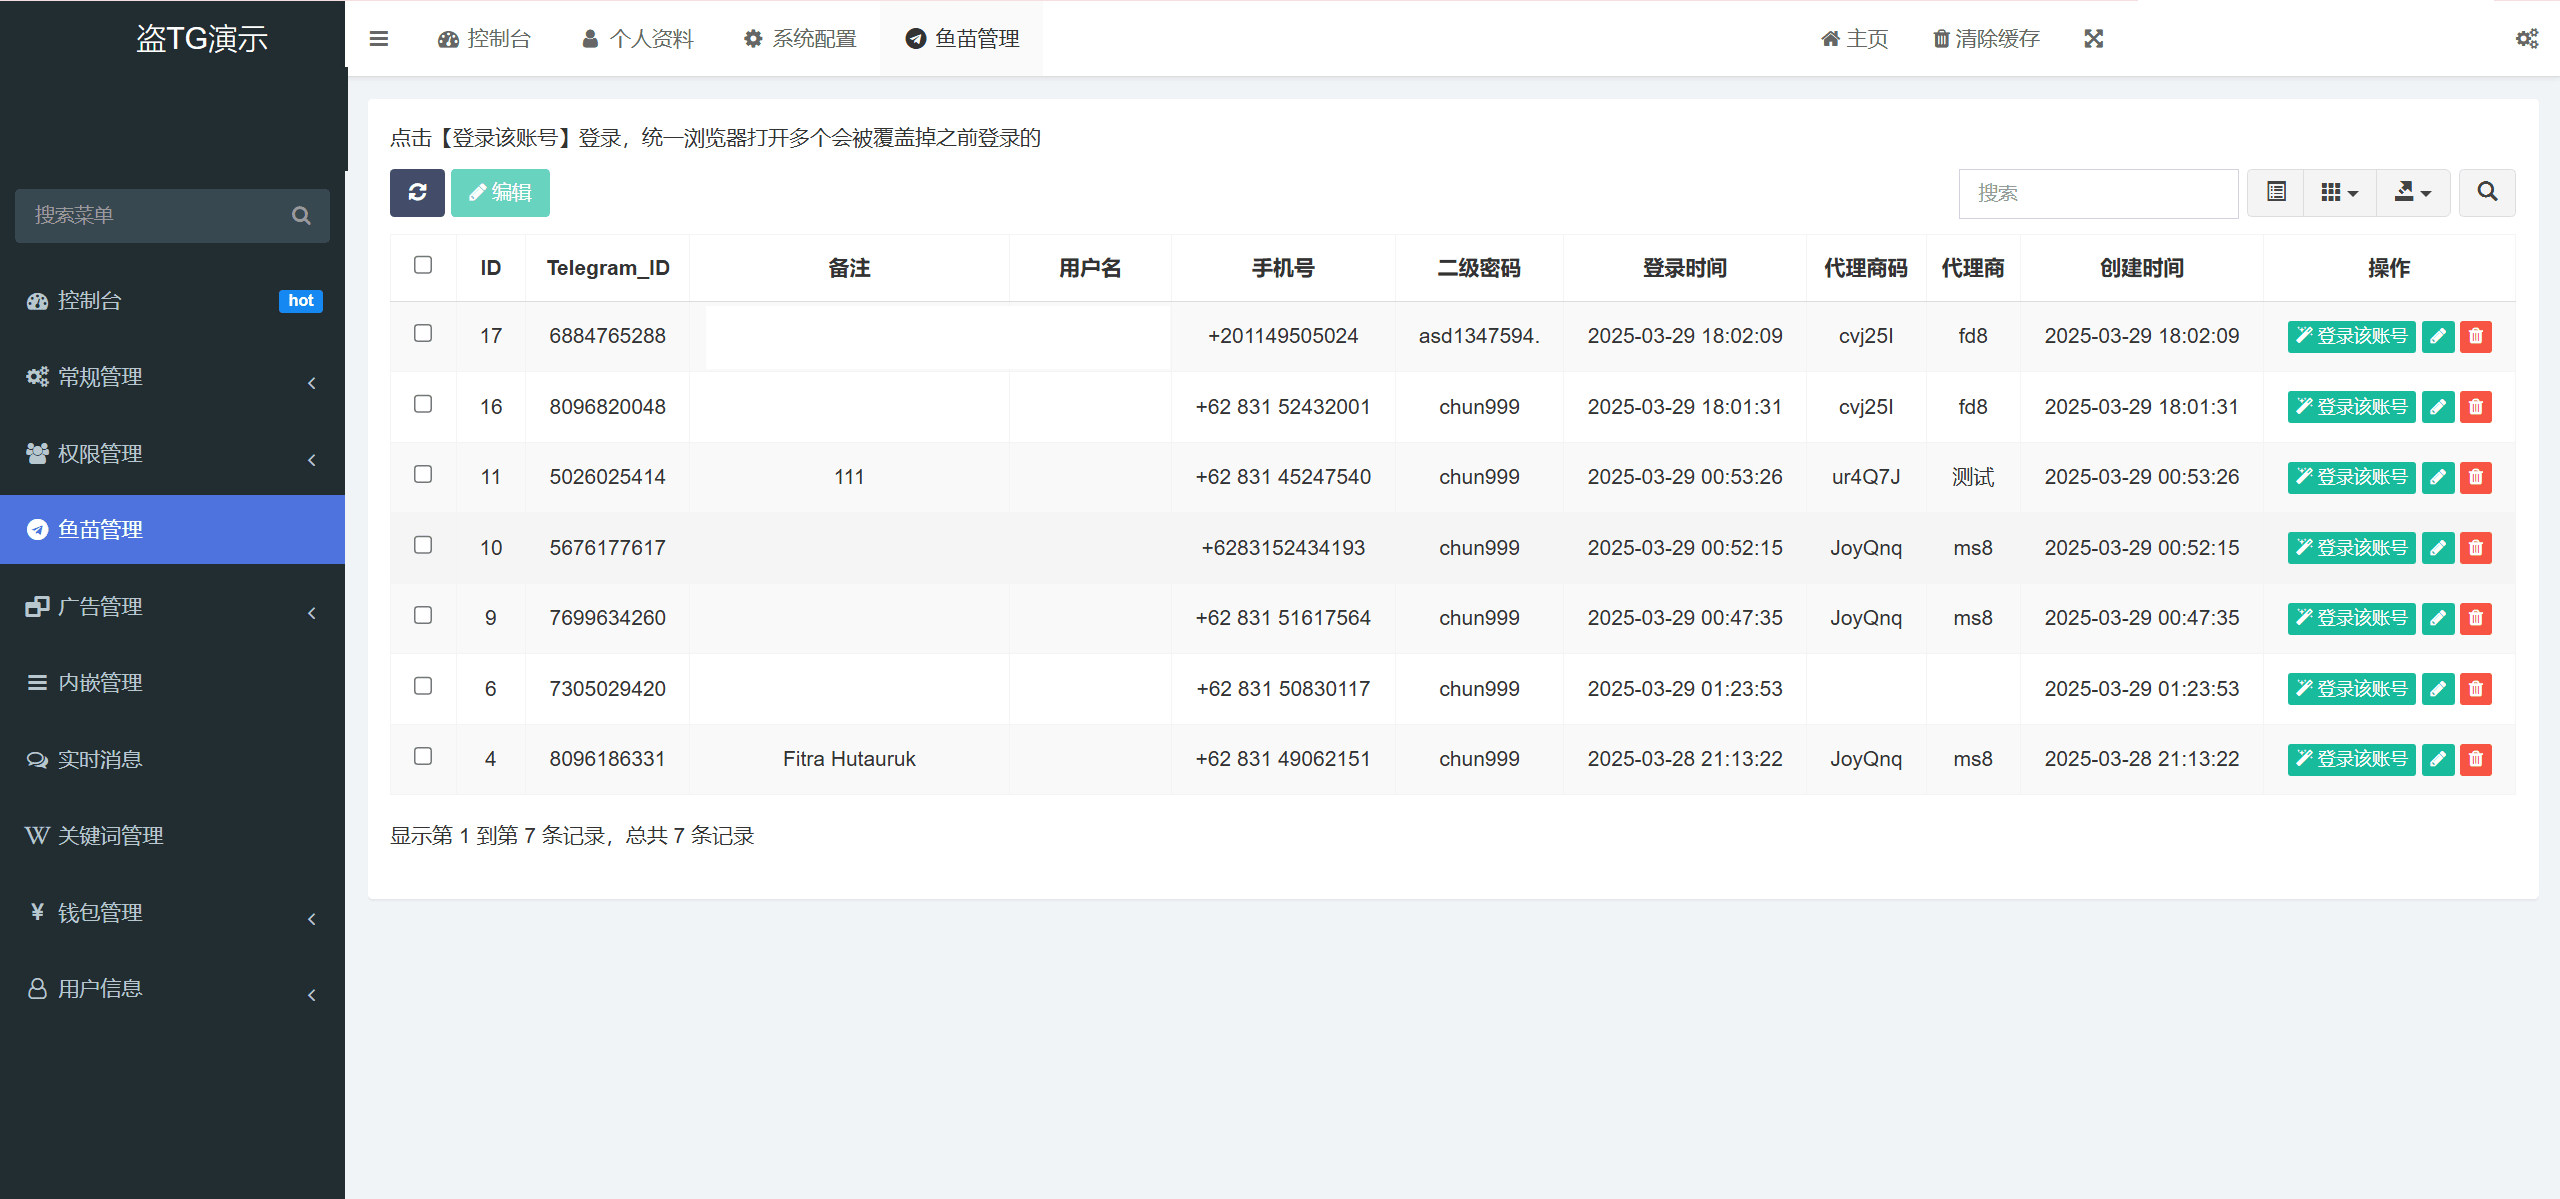Click the 搜索 search input field

(2097, 192)
